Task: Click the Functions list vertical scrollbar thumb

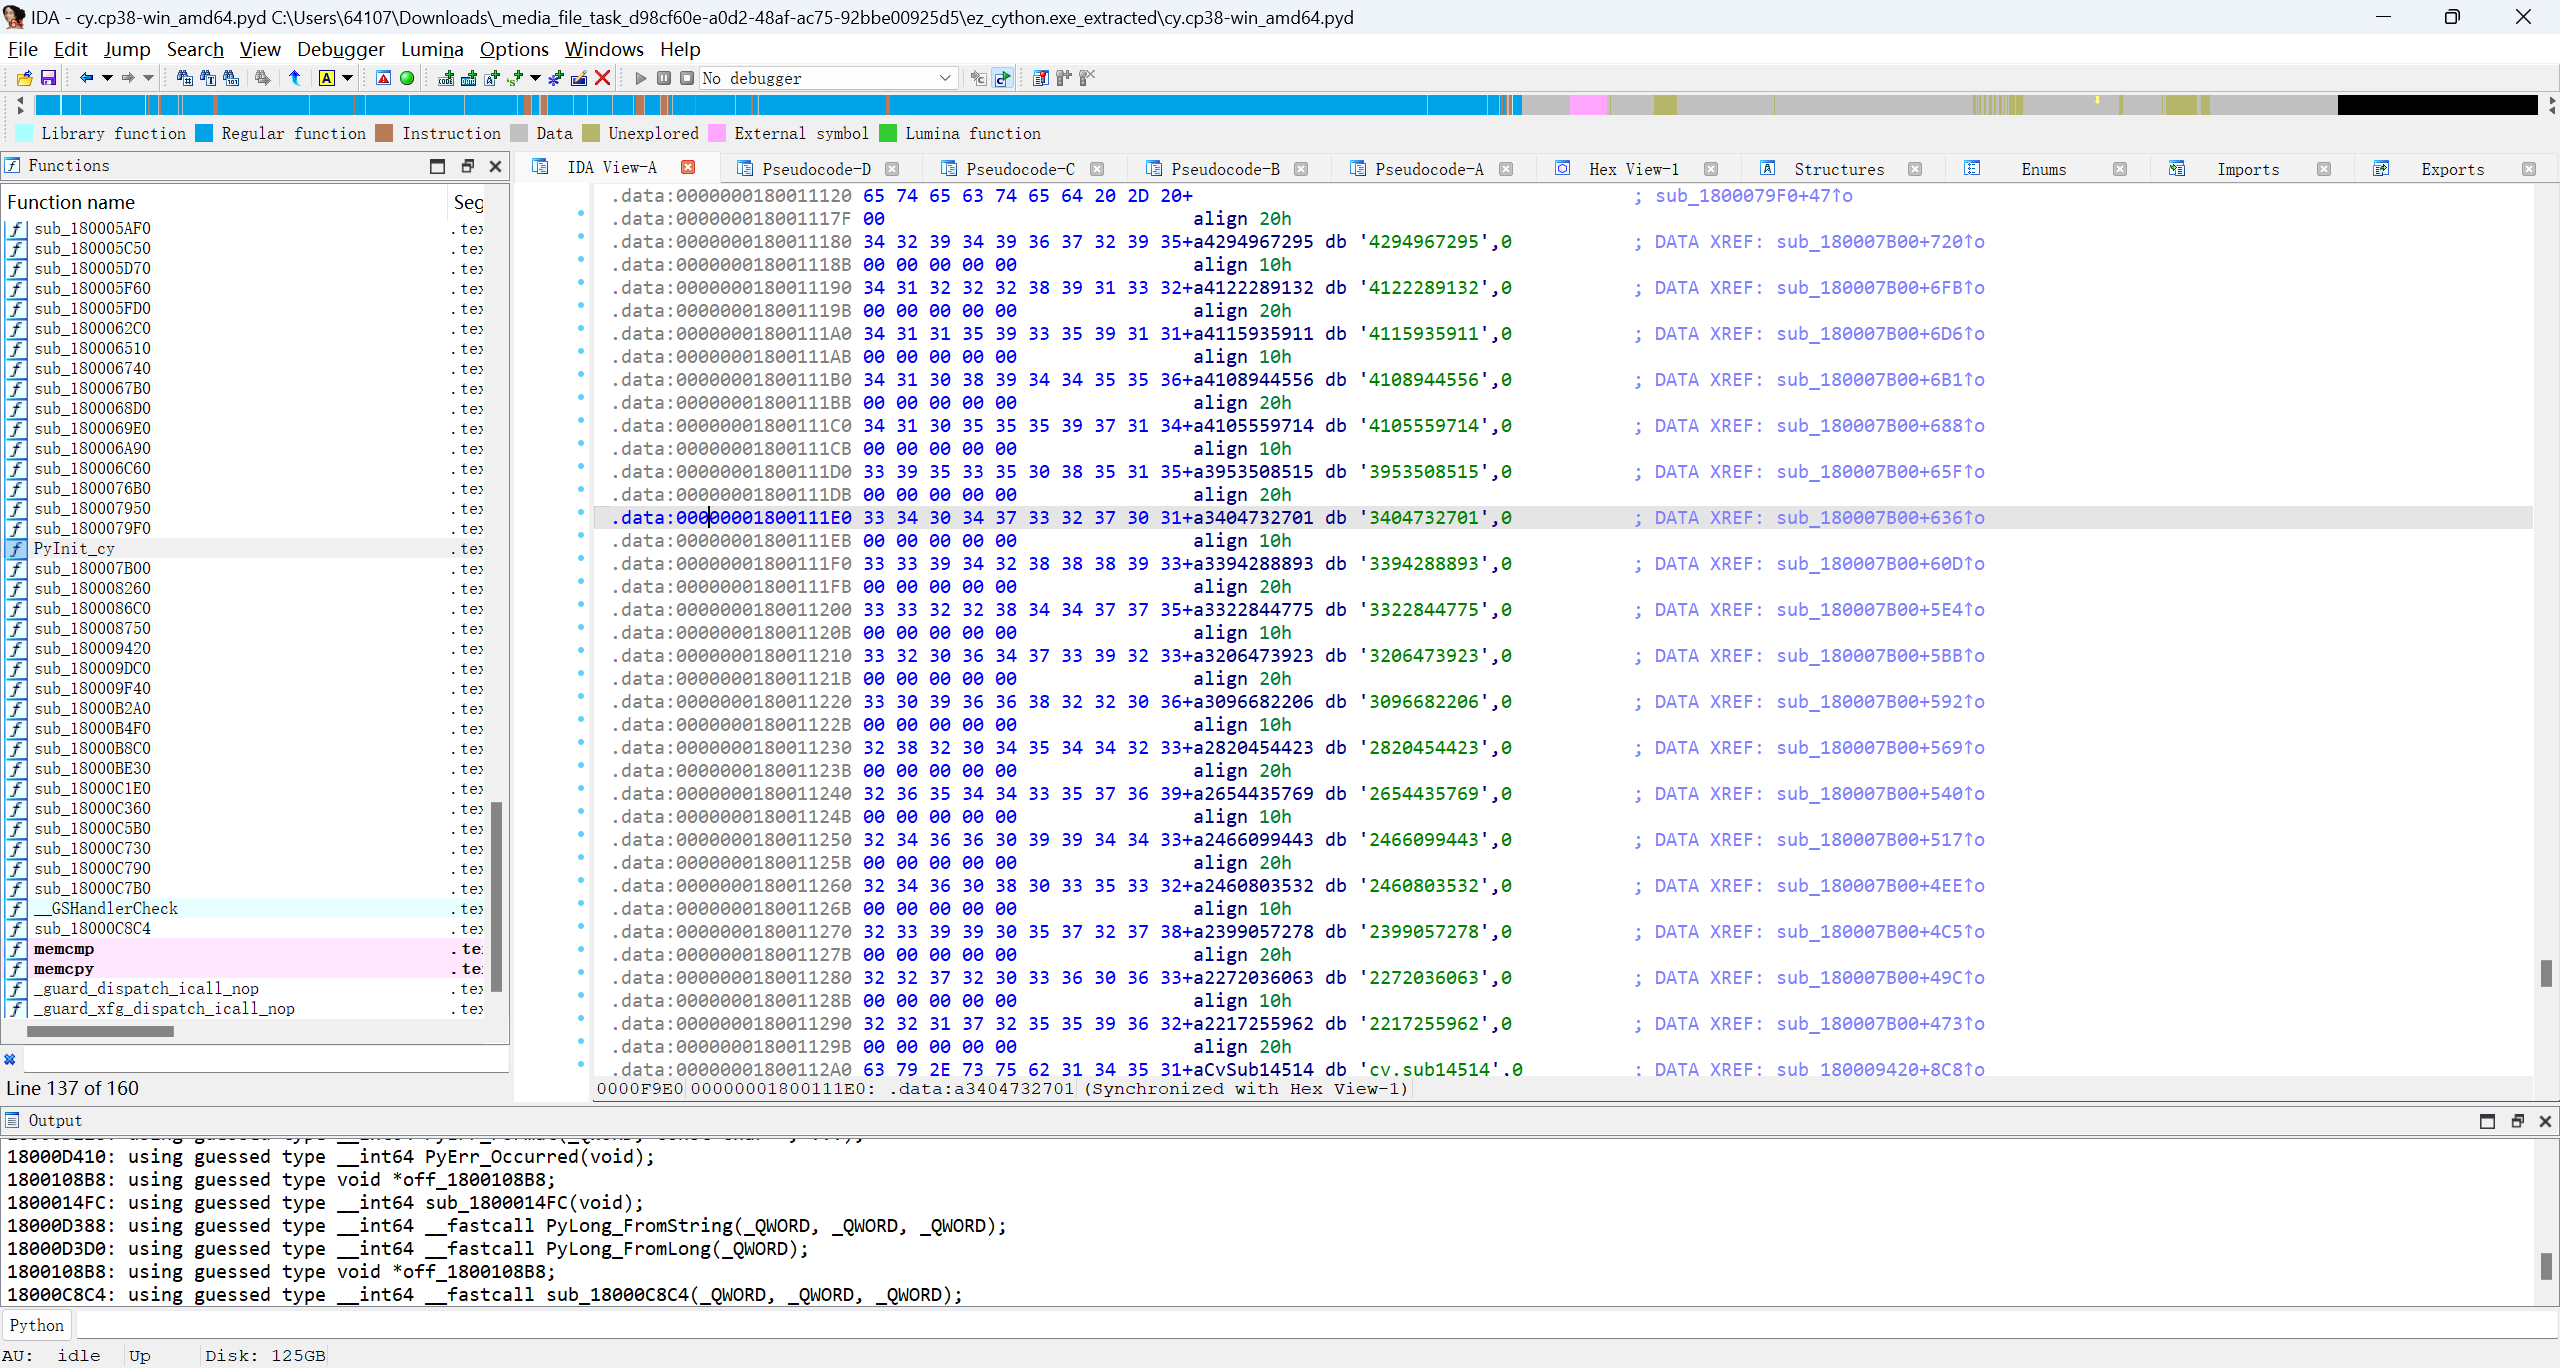Action: point(497,895)
